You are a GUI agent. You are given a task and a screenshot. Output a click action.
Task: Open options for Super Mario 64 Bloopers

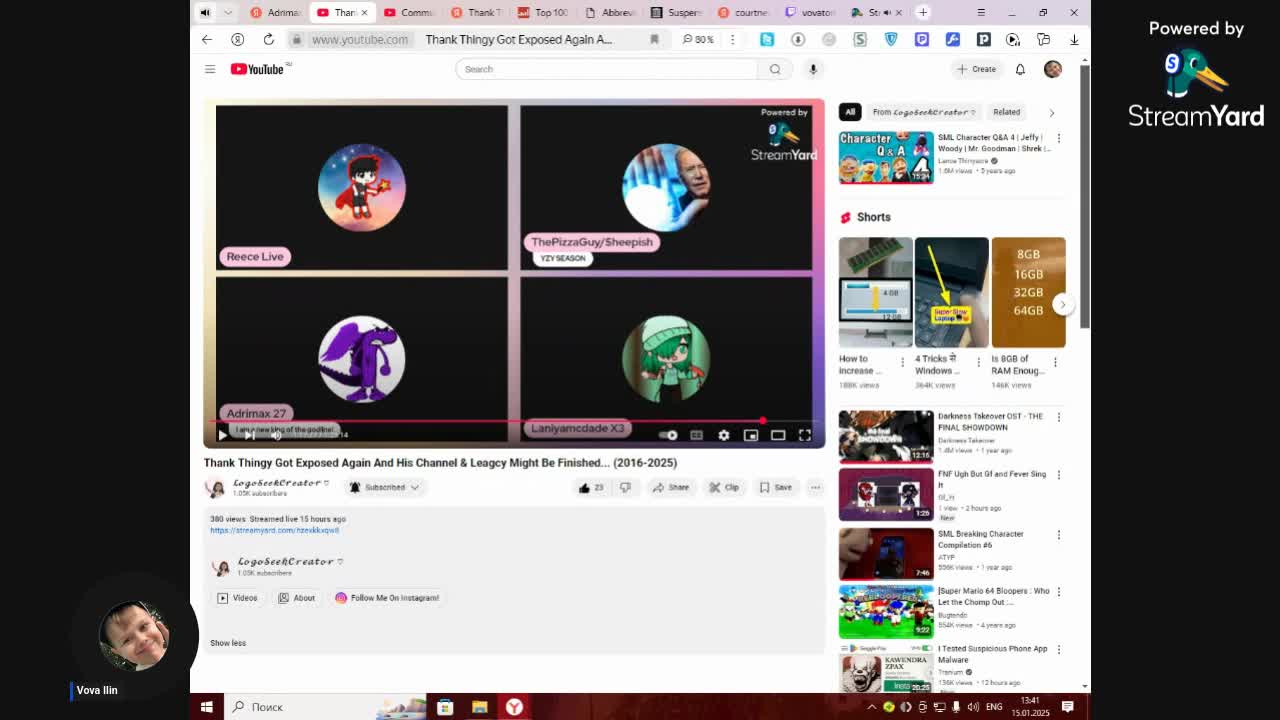point(1059,592)
